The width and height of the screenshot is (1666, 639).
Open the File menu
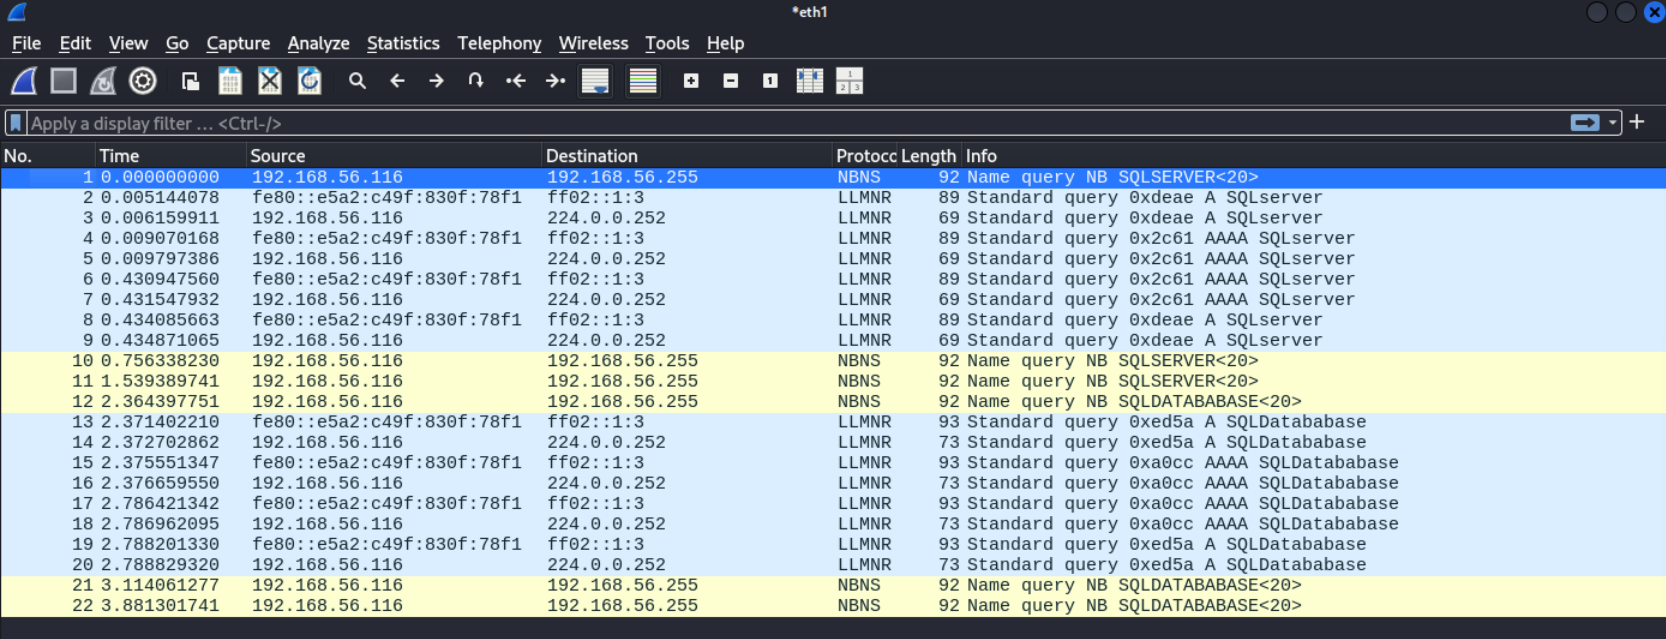tap(26, 43)
